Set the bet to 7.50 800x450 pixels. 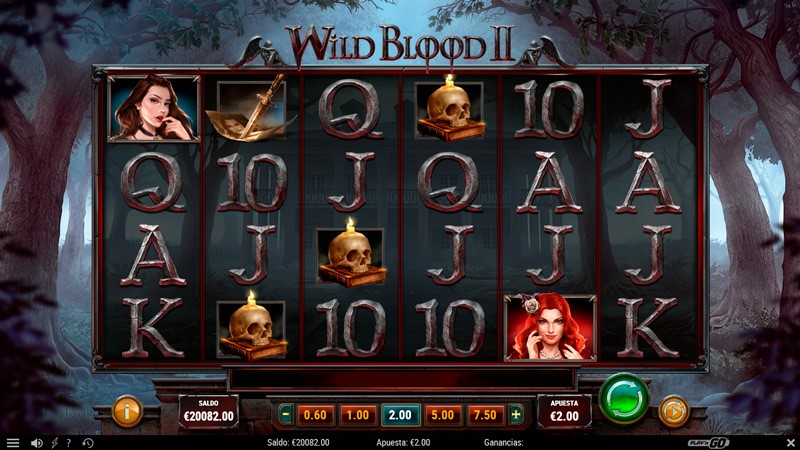[x=485, y=415]
